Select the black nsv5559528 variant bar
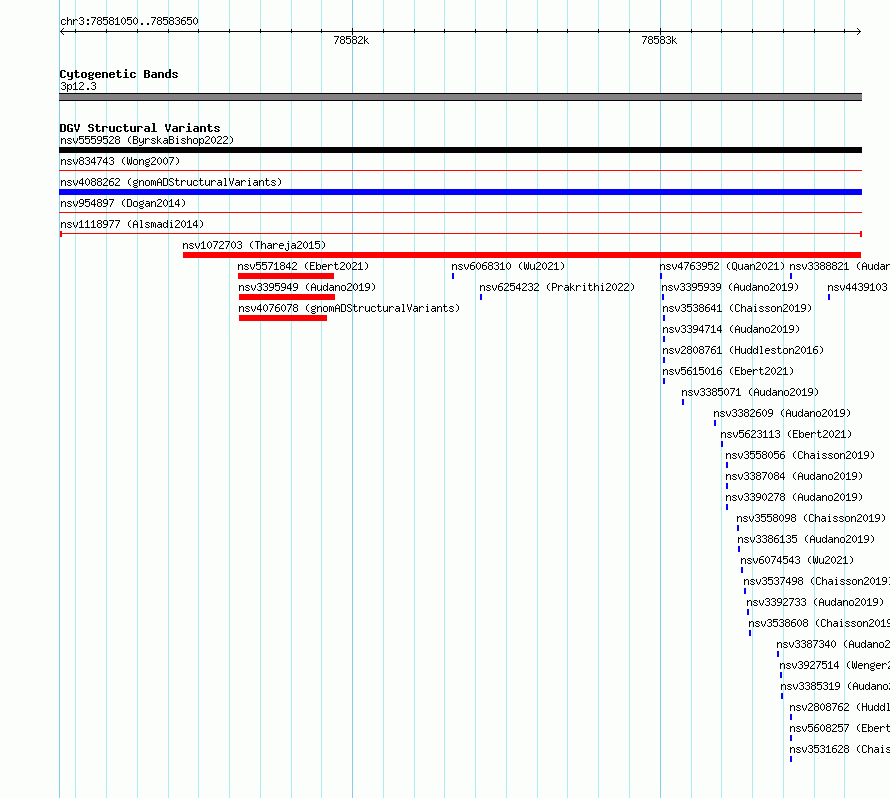Viewport: 890px width, 798px height. pyautogui.click(x=460, y=150)
